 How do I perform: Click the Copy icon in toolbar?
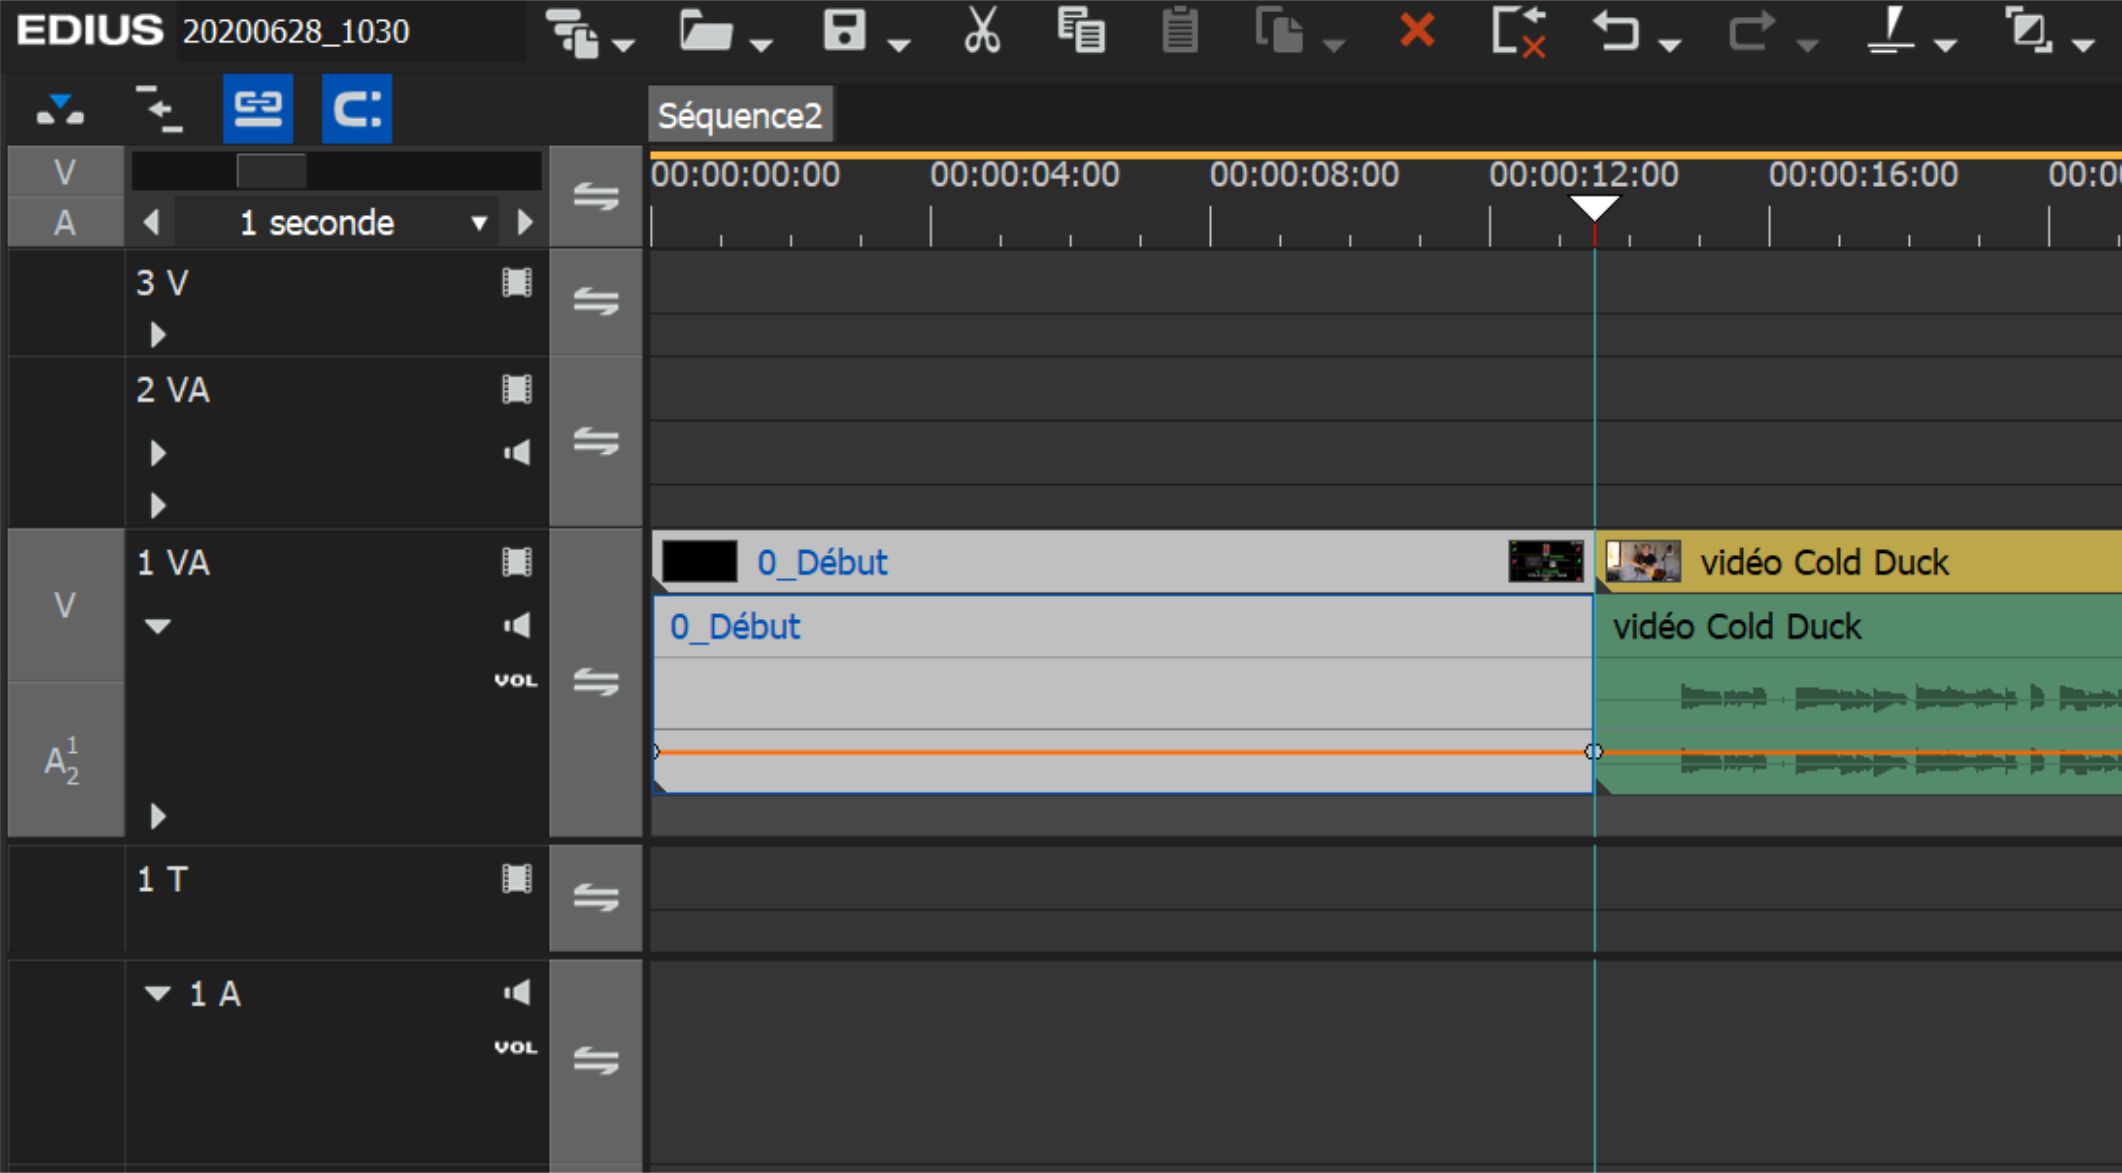pos(1081,30)
